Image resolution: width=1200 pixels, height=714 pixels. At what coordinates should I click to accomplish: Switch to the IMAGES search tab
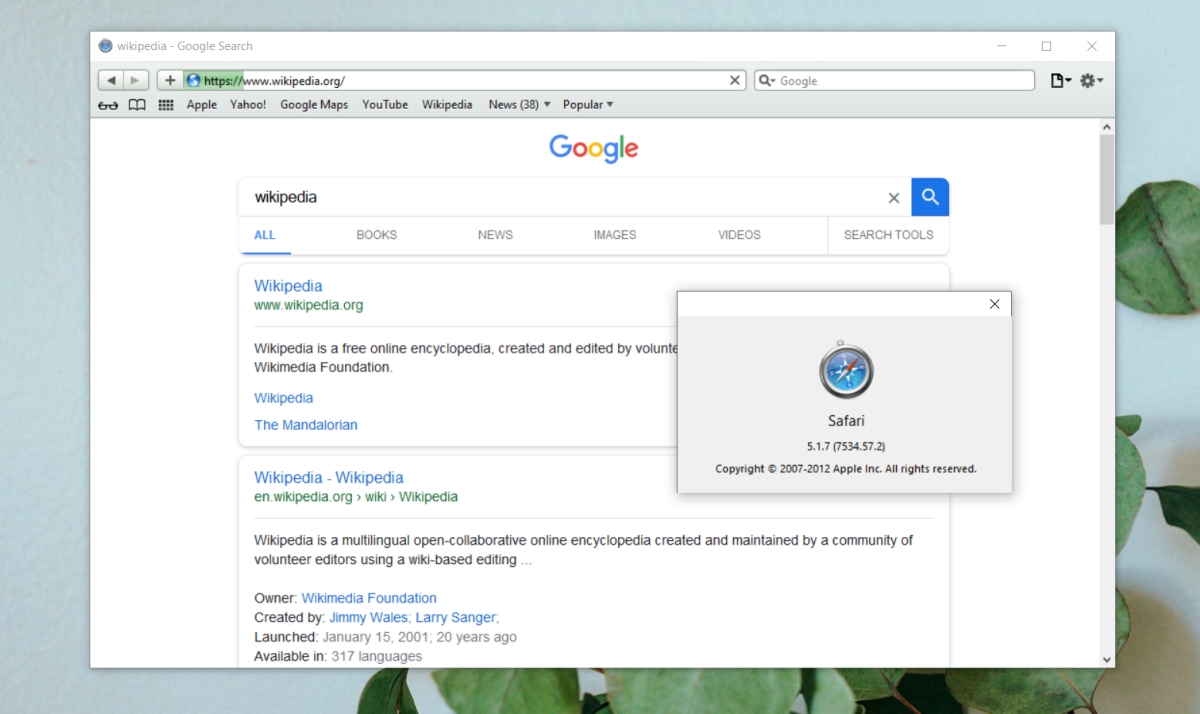click(x=614, y=235)
